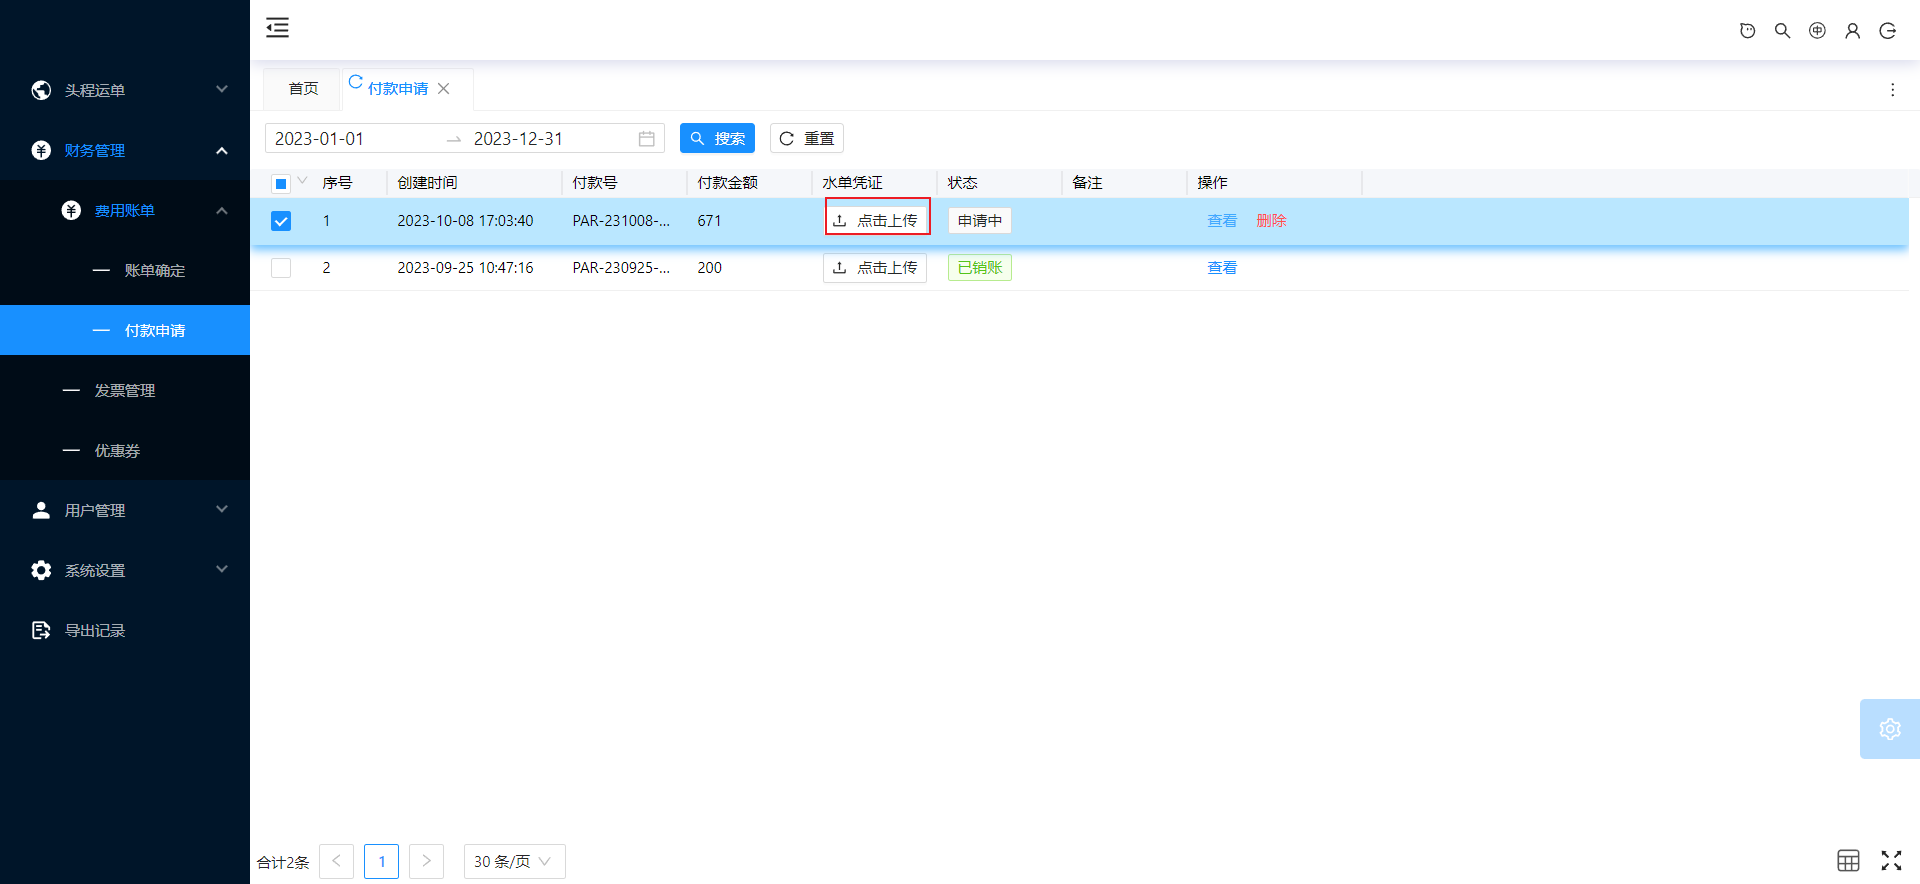
Task: Click 查看 link in row 1
Action: click(x=1222, y=221)
